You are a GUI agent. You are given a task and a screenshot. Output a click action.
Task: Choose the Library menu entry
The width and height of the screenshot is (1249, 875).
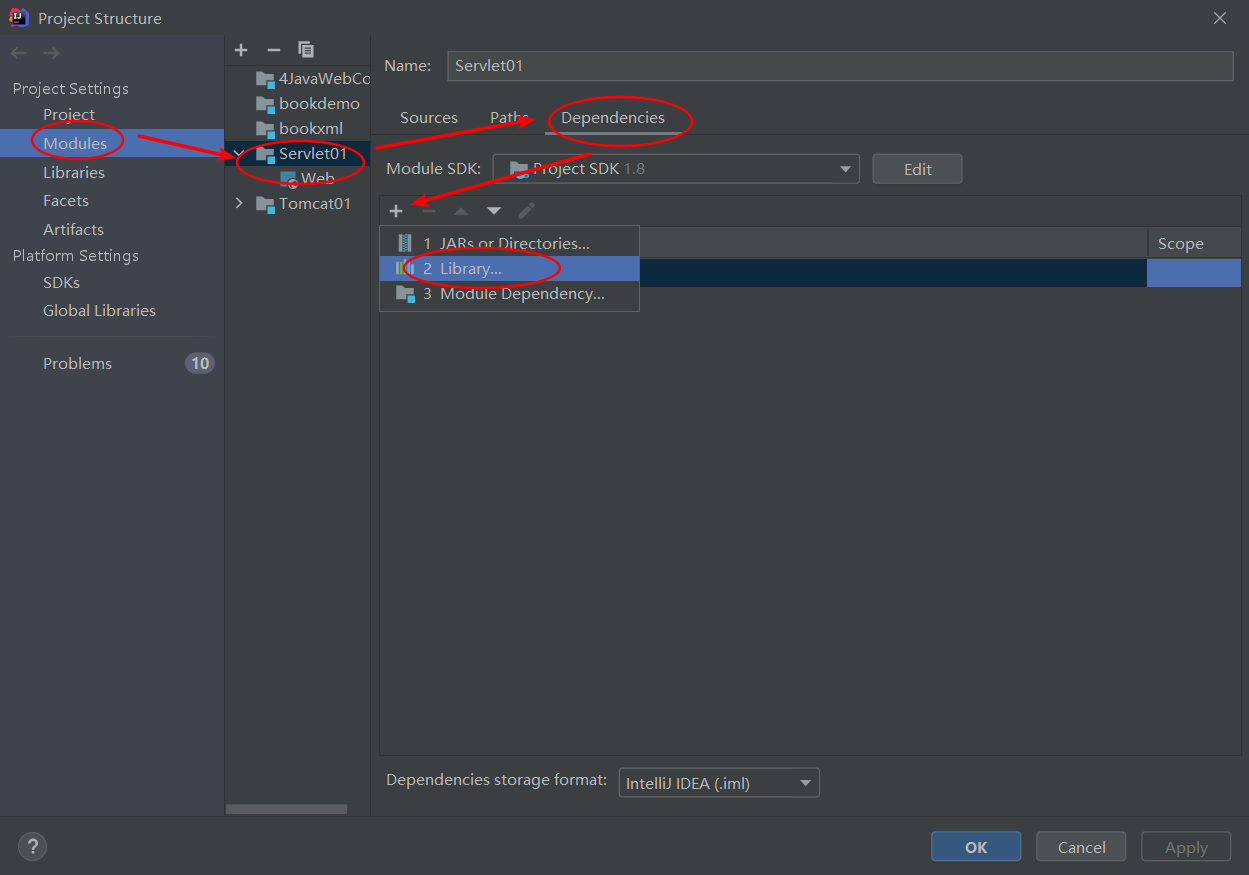coord(509,269)
